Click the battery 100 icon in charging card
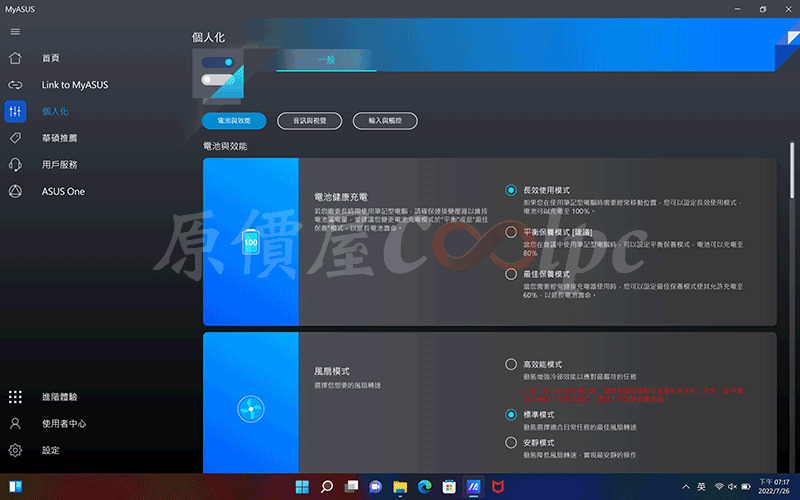Screen dimensions: 800x500 [x=251, y=242]
